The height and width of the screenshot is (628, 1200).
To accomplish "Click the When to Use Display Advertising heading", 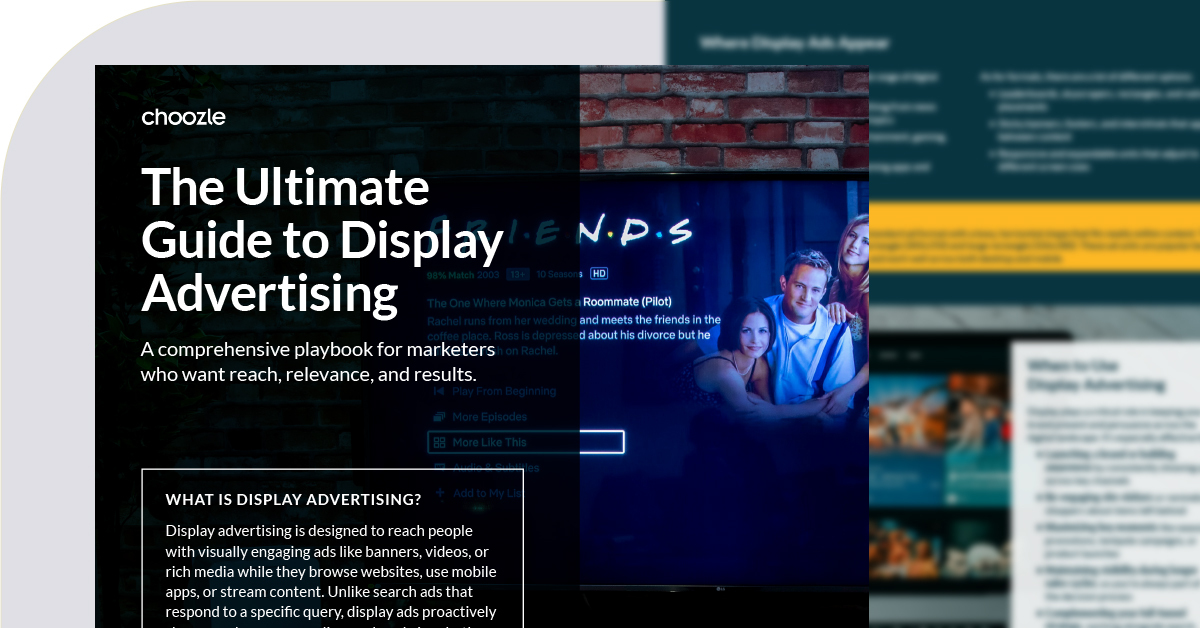I will click(x=1096, y=375).
